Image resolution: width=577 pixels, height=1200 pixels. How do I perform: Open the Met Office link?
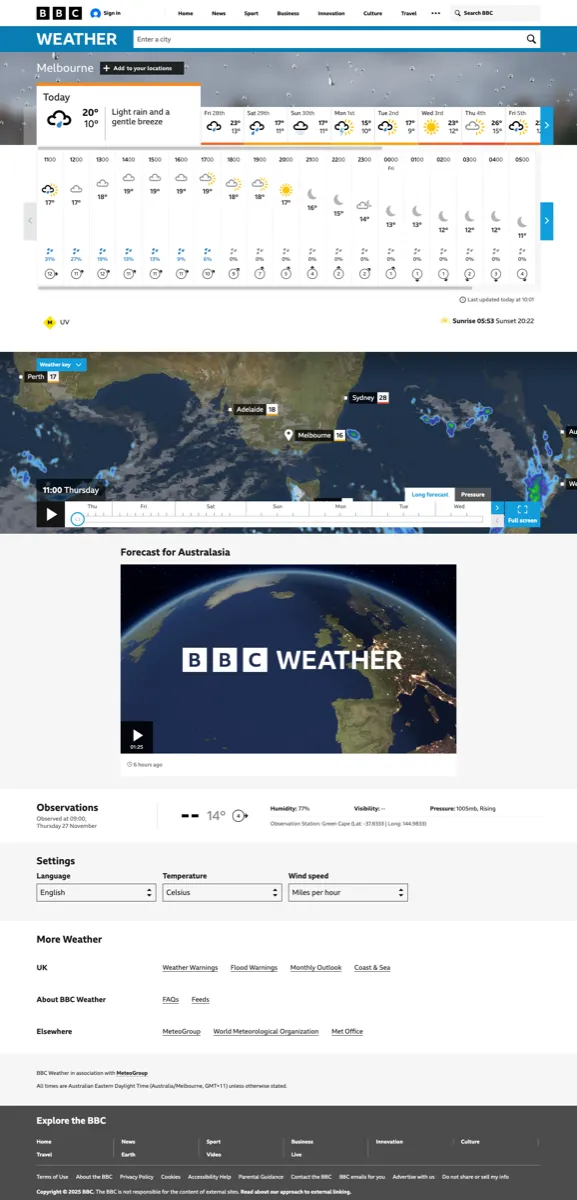[347, 1031]
